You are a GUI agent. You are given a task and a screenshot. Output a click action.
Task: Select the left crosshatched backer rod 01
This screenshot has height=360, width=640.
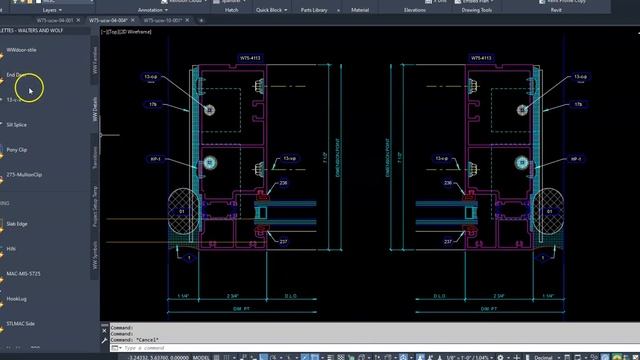[x=183, y=211]
